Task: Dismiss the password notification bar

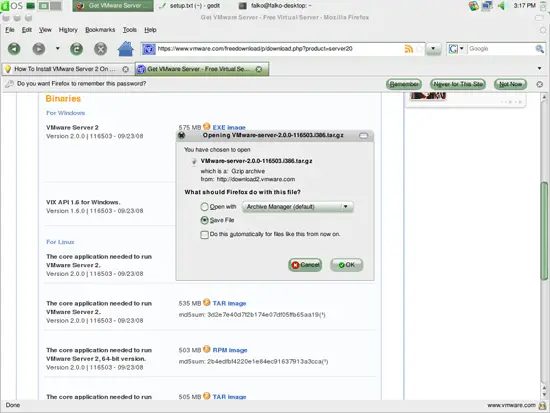Action: (x=539, y=84)
